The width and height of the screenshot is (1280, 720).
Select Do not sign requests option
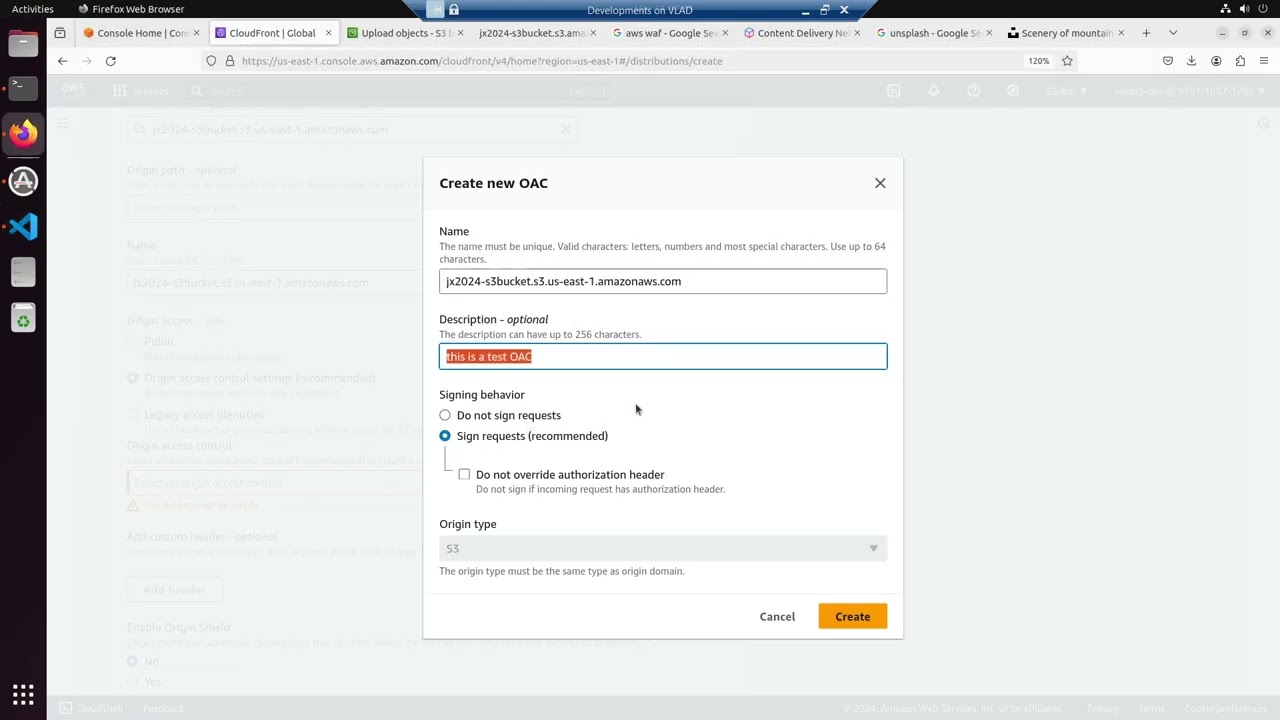[x=445, y=415]
